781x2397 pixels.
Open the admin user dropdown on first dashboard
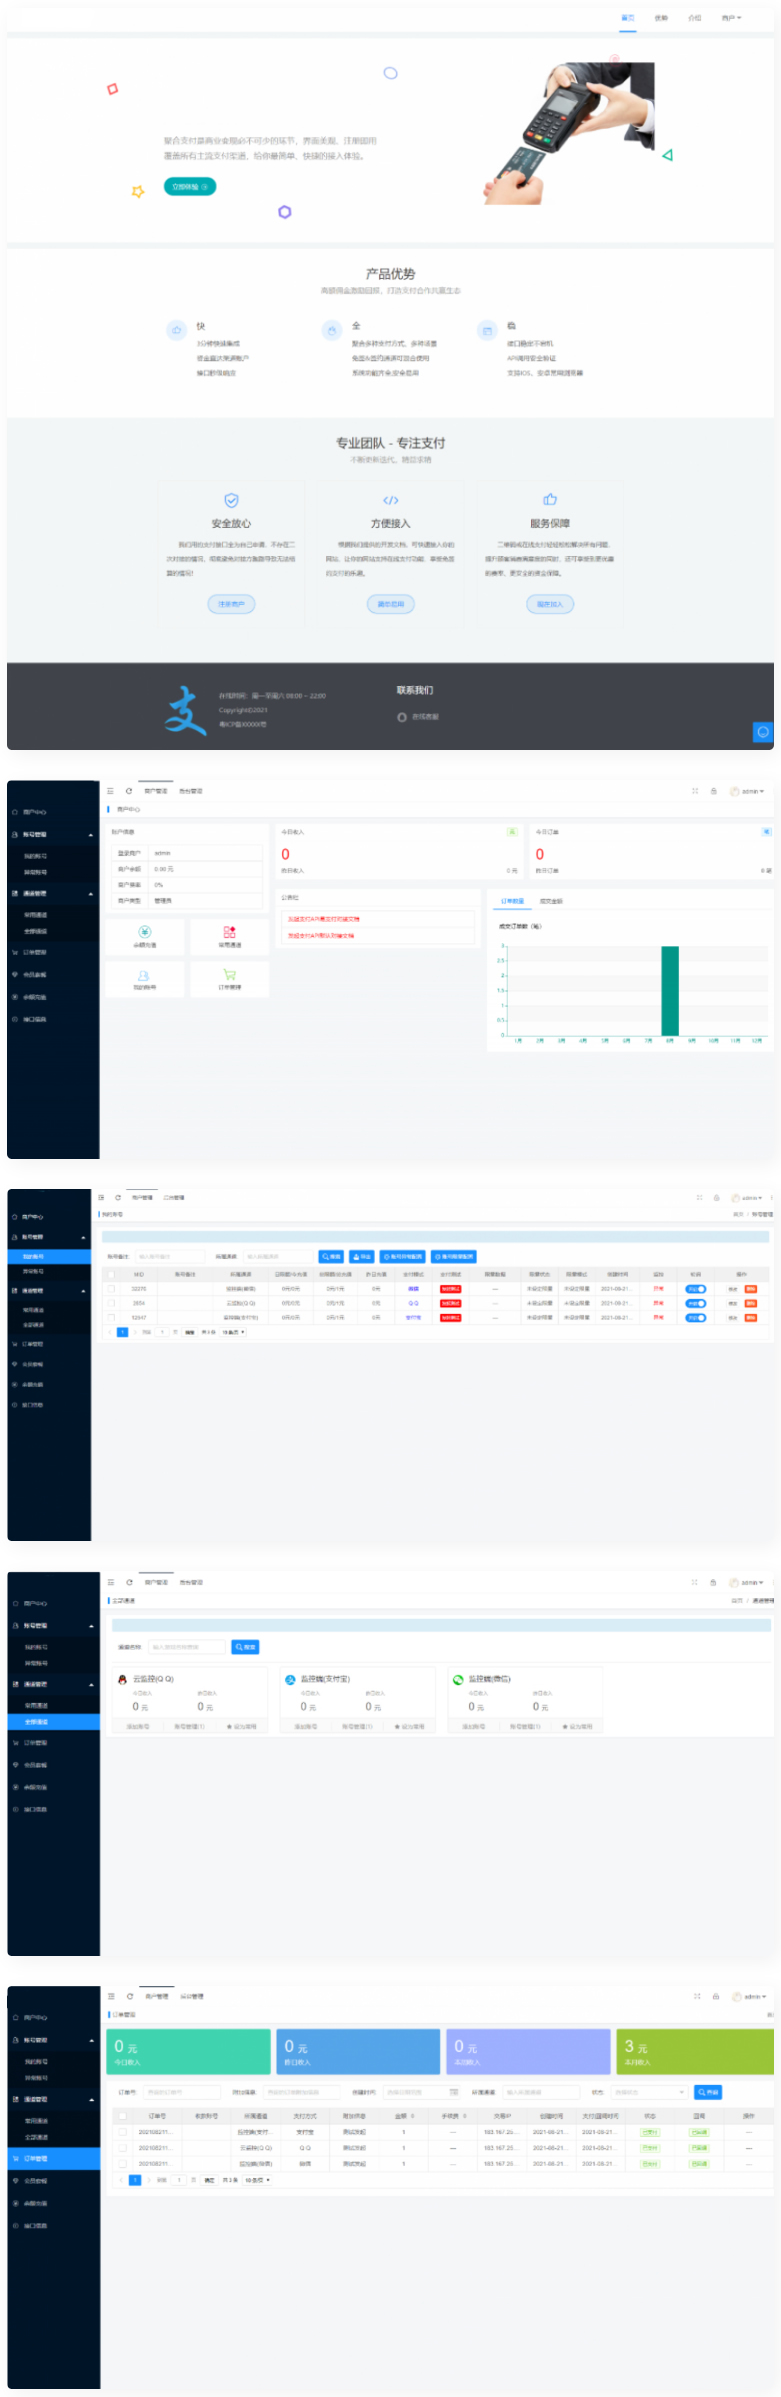coord(748,791)
